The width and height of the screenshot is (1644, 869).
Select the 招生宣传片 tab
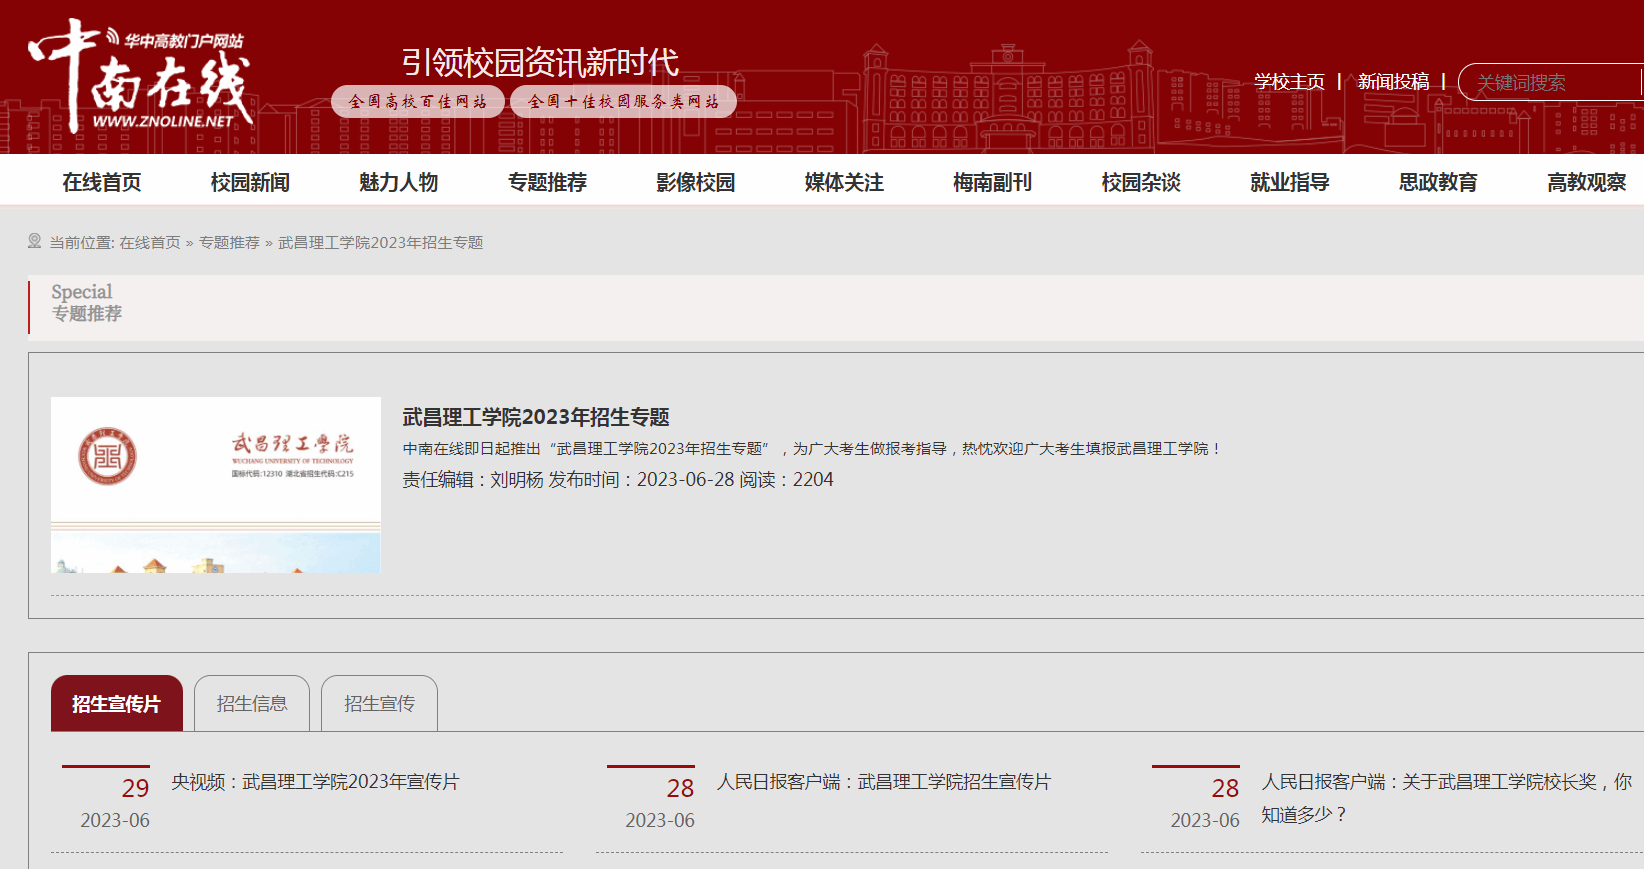(117, 703)
